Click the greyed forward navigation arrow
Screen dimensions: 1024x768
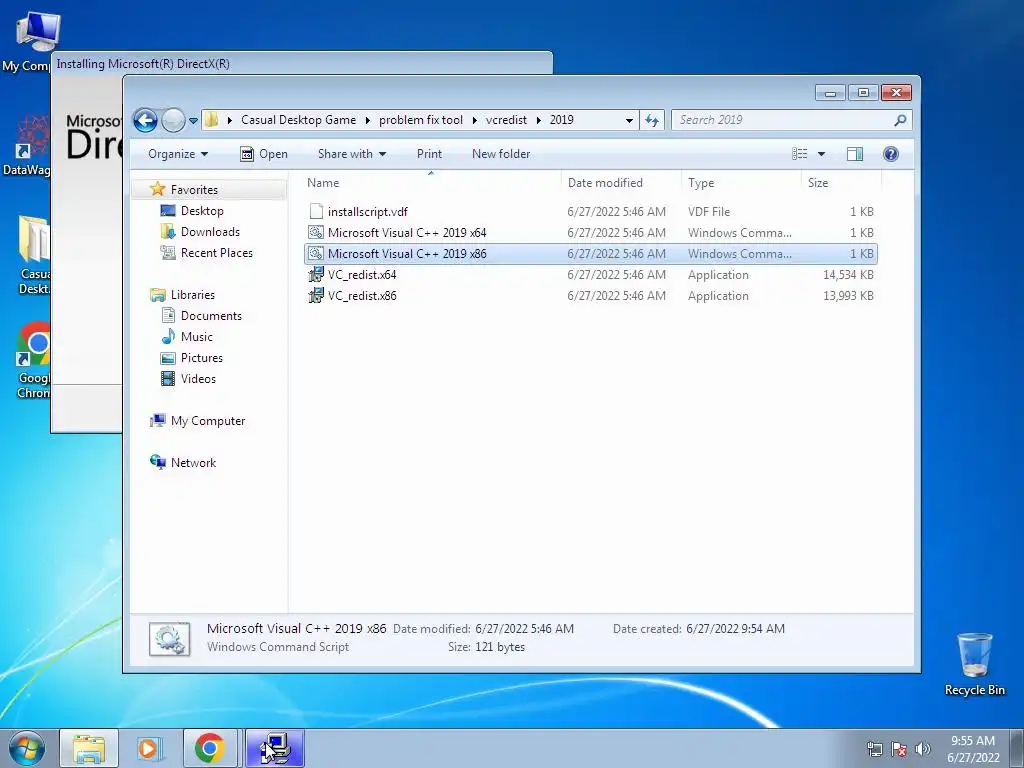pos(172,120)
